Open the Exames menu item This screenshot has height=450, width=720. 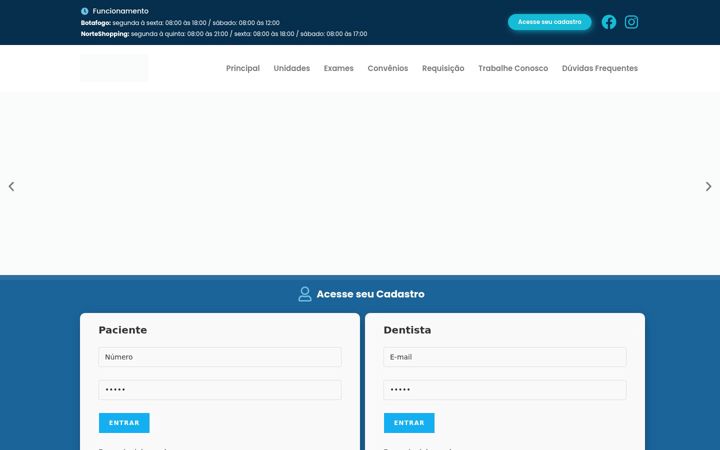[x=338, y=68]
